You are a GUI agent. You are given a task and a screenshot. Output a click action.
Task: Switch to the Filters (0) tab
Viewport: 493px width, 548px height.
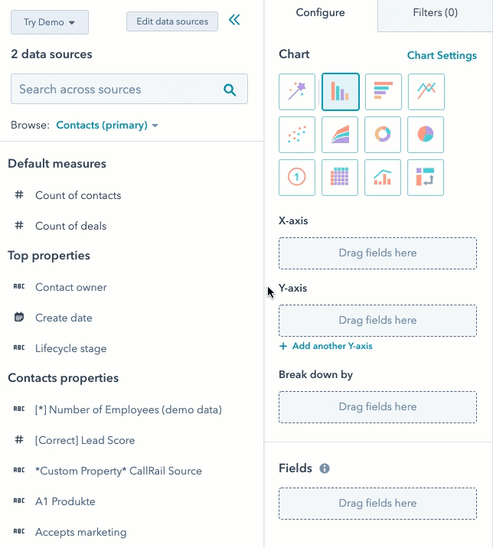[x=435, y=13]
